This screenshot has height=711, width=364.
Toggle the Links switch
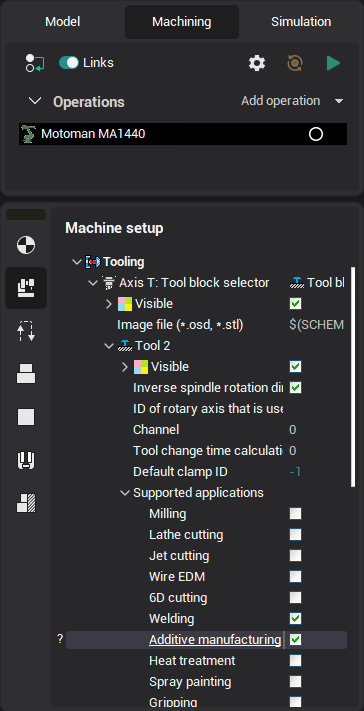(69, 63)
